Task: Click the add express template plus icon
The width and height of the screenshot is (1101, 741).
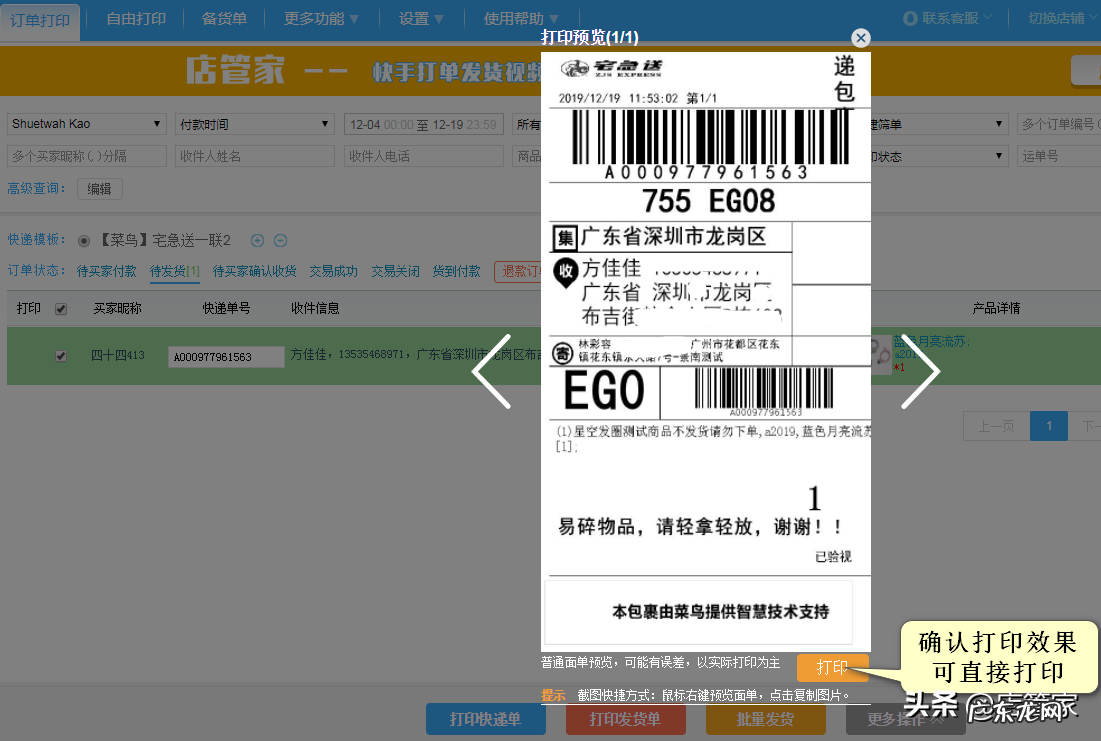Action: 258,242
